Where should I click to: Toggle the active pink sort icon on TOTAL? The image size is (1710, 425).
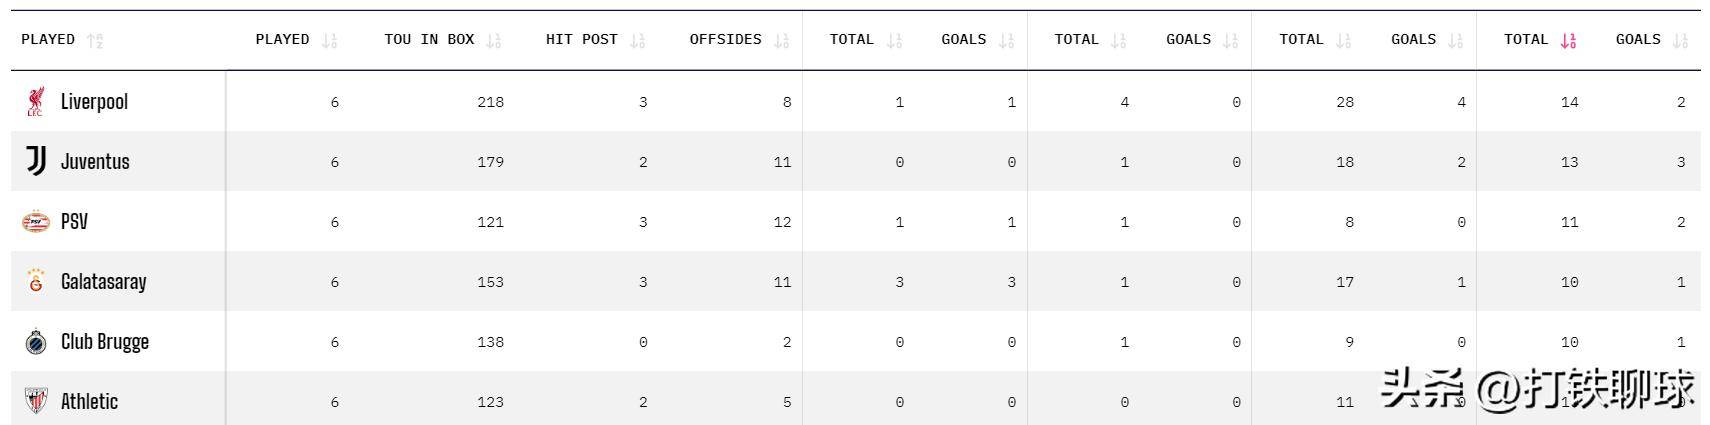coord(1568,40)
